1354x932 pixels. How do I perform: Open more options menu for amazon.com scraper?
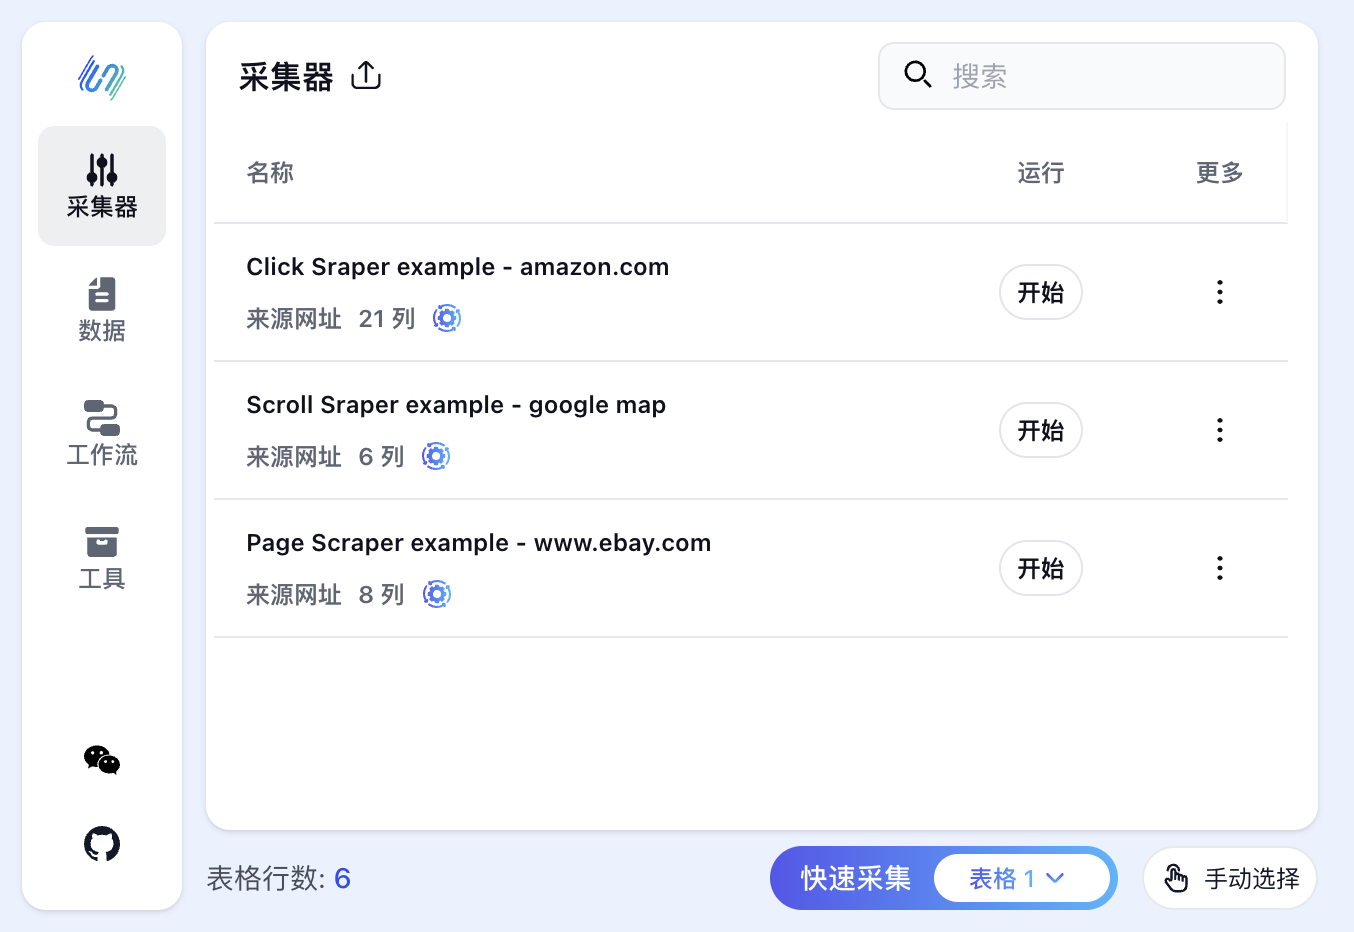coord(1220,292)
